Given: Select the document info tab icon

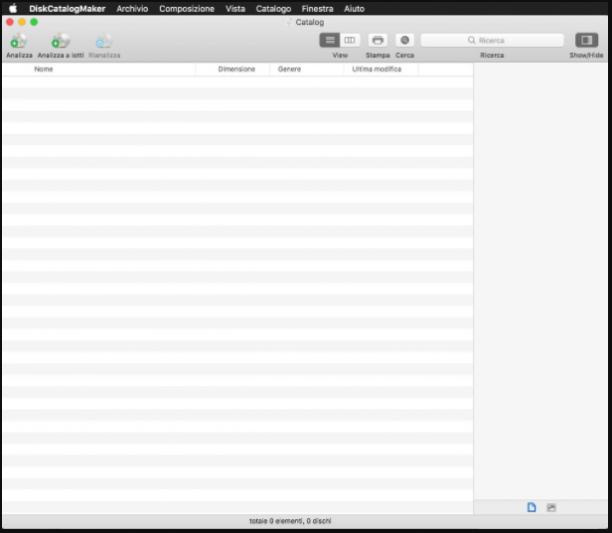Looking at the screenshot, I should coord(532,507).
